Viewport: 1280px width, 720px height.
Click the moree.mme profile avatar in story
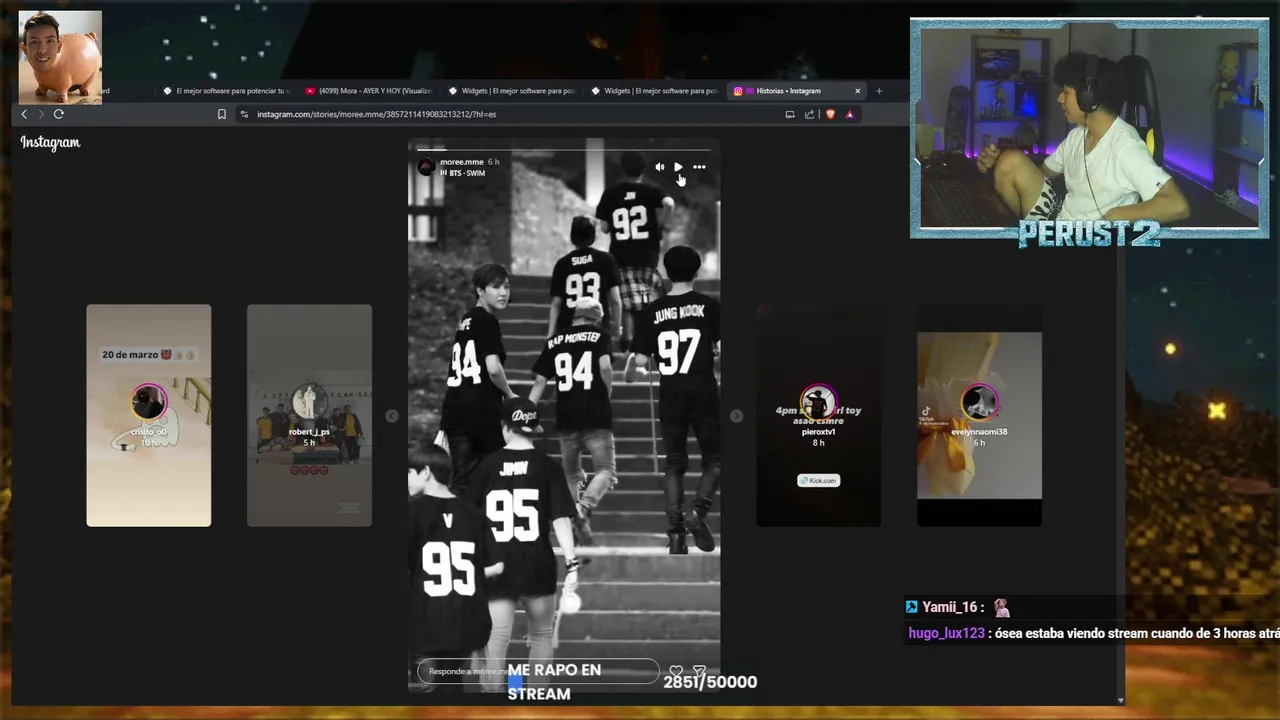pos(426,167)
